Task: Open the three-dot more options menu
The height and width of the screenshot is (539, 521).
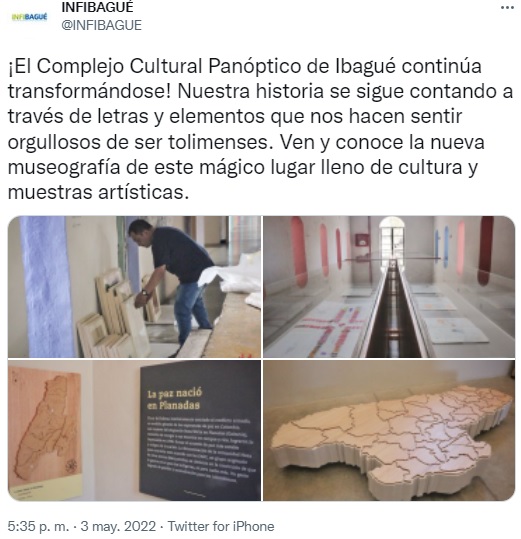Action: pos(507,8)
